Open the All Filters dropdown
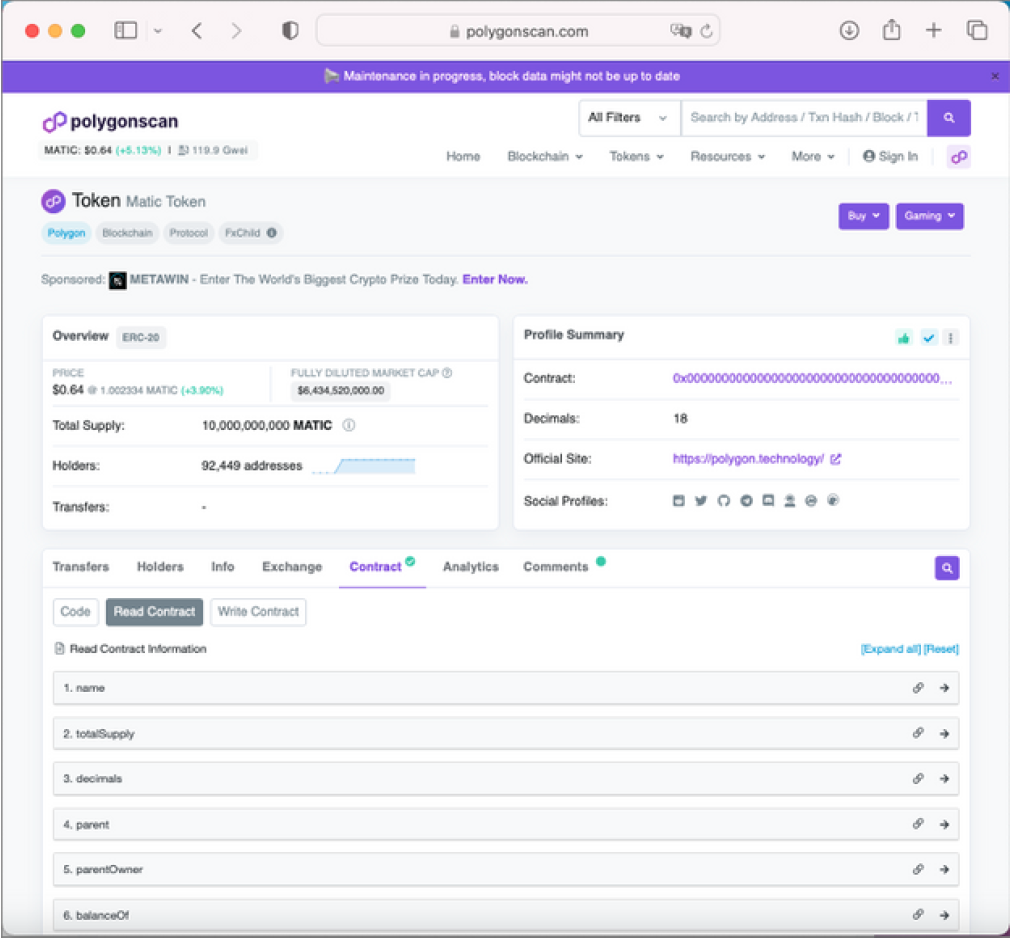The image size is (1012, 938). tap(629, 117)
